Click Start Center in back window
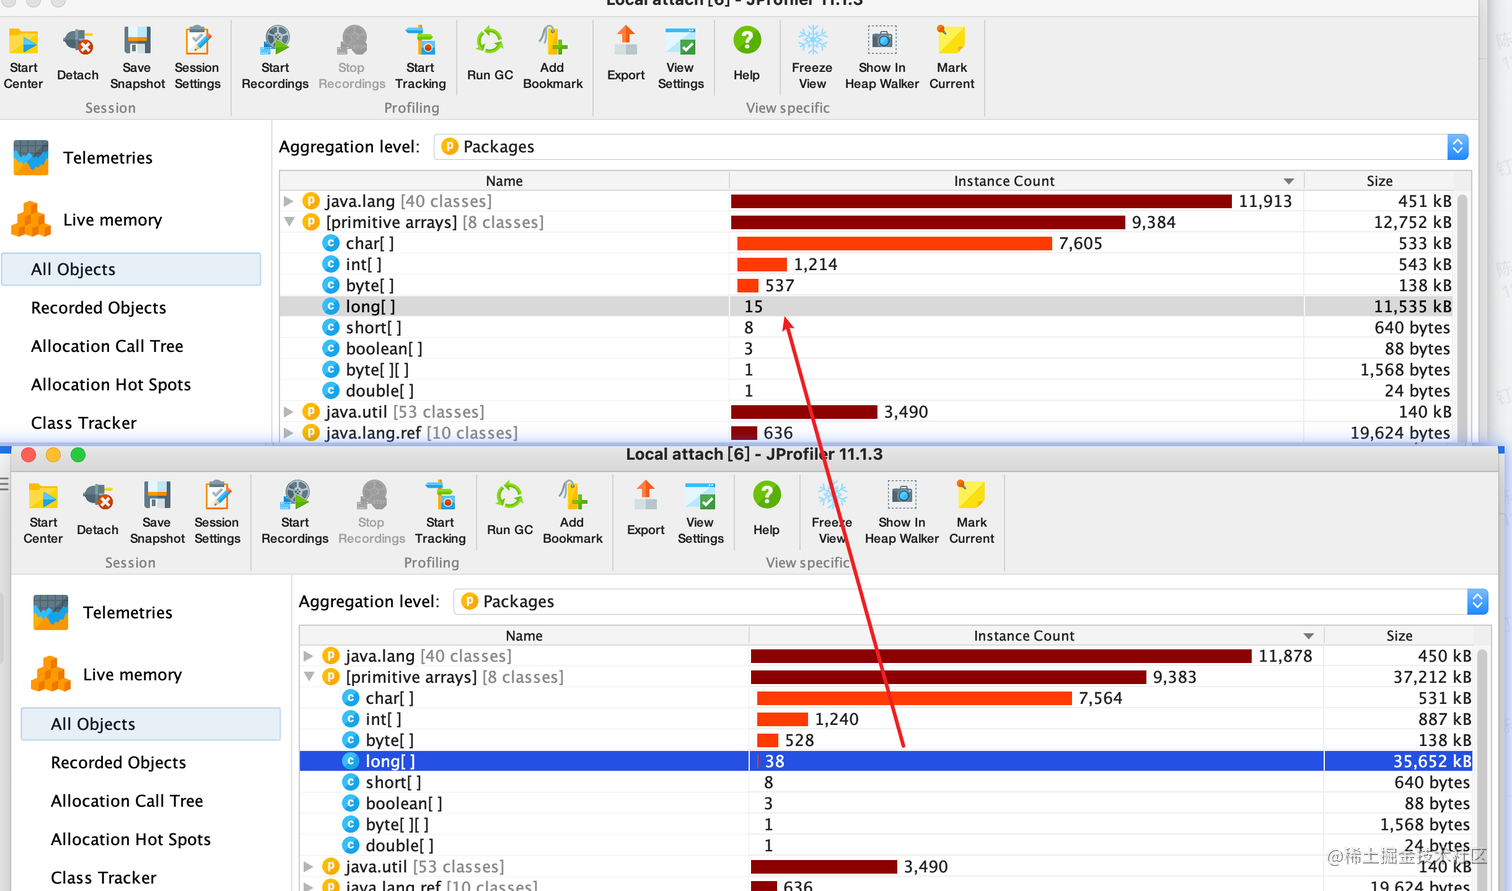Screen dimensions: 1512x891 pos(23,56)
